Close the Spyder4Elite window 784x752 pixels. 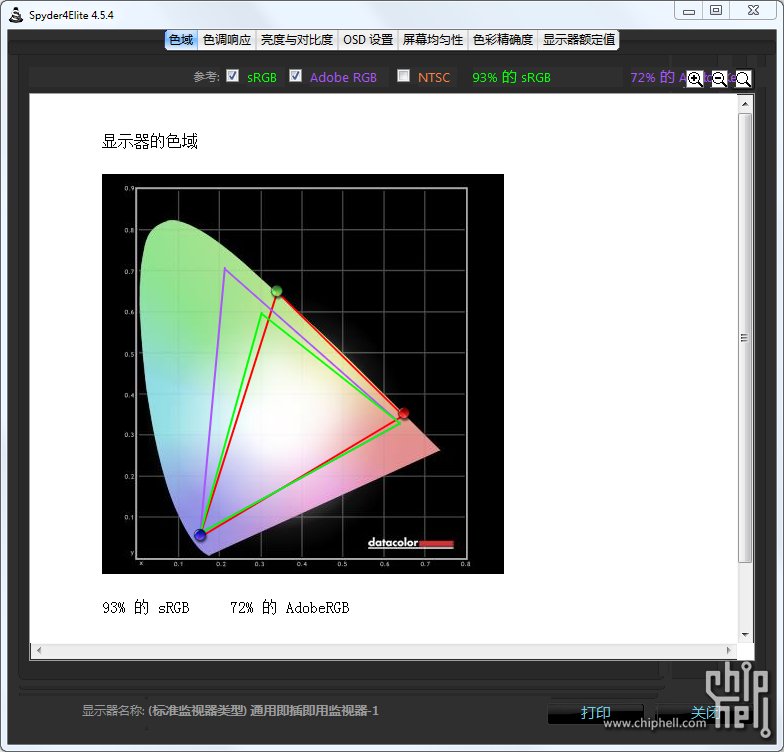point(754,10)
